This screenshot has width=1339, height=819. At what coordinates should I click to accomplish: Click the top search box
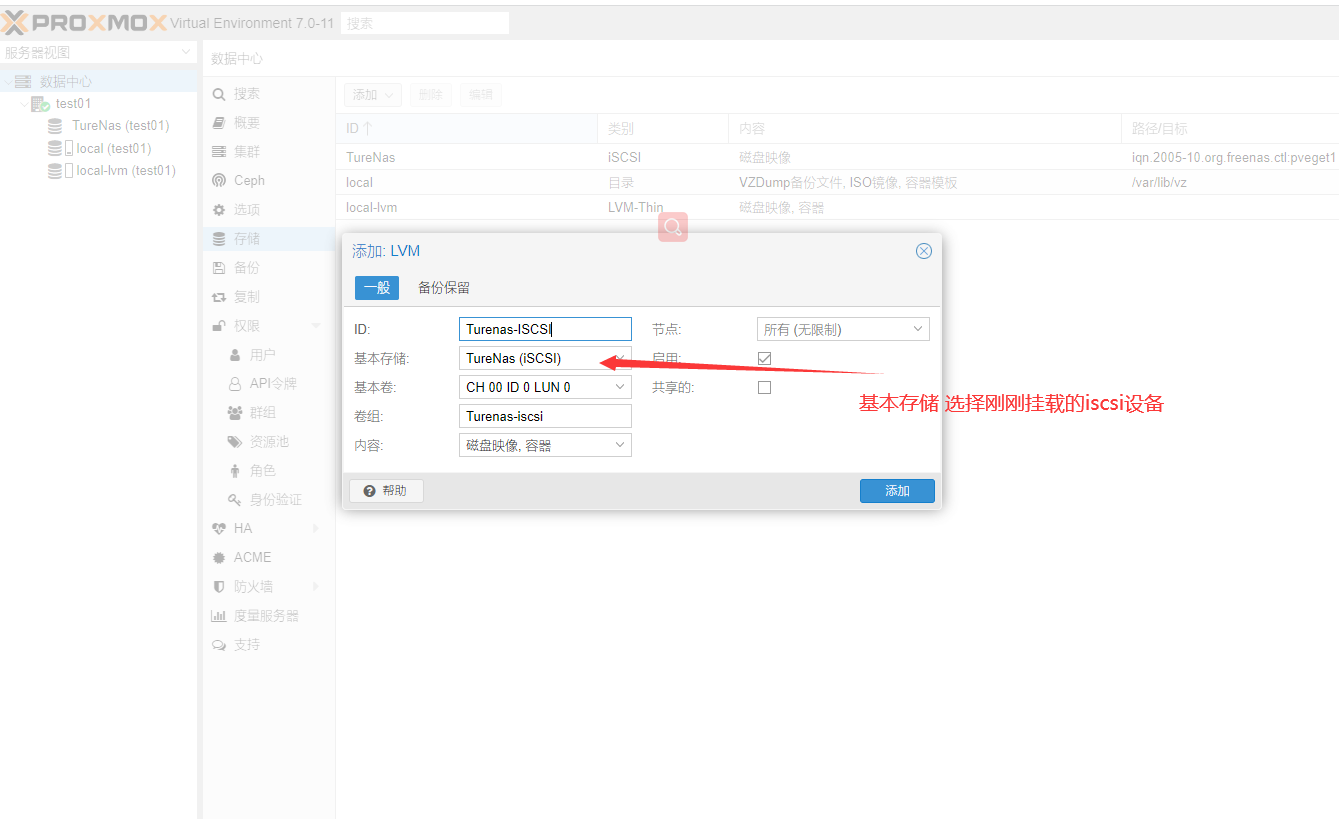pyautogui.click(x=425, y=23)
